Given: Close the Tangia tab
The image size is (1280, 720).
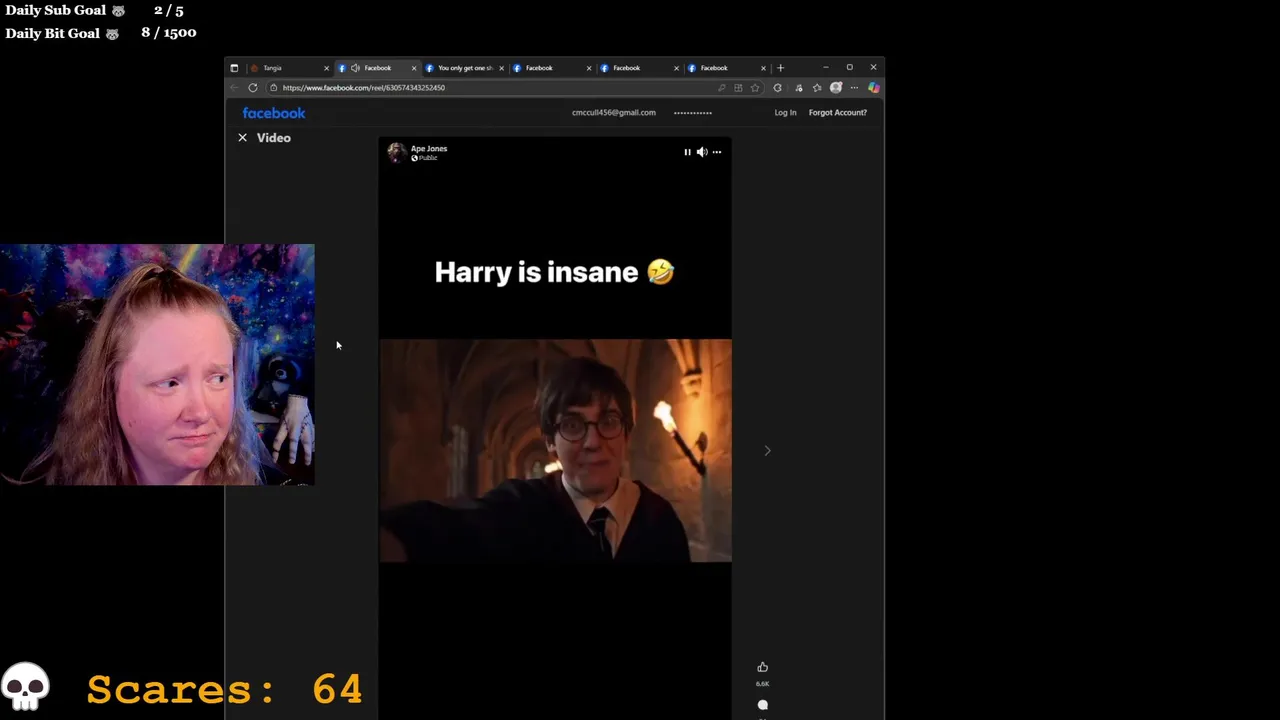Looking at the screenshot, I should tap(326, 68).
